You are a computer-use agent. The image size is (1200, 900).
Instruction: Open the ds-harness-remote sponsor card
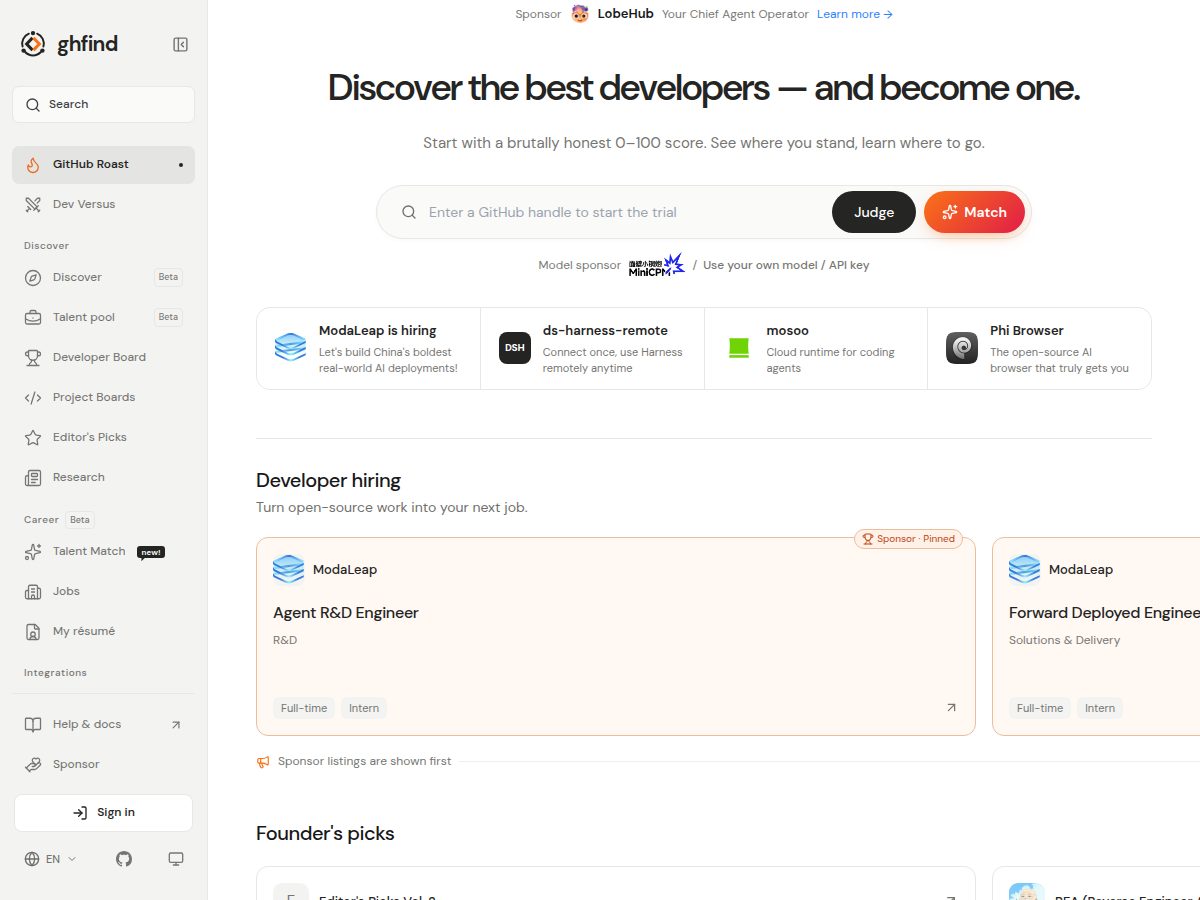click(x=593, y=348)
